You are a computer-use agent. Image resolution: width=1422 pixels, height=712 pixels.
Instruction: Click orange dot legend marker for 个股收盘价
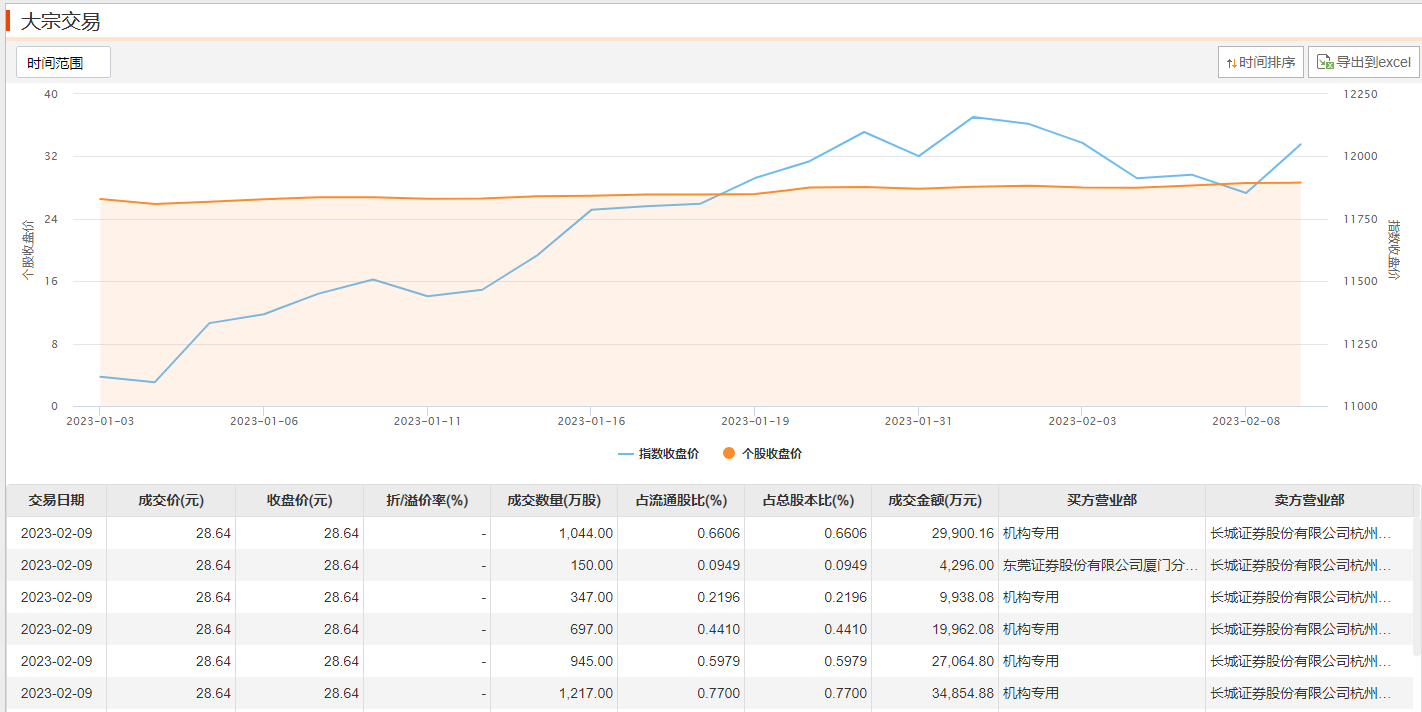[x=729, y=453]
